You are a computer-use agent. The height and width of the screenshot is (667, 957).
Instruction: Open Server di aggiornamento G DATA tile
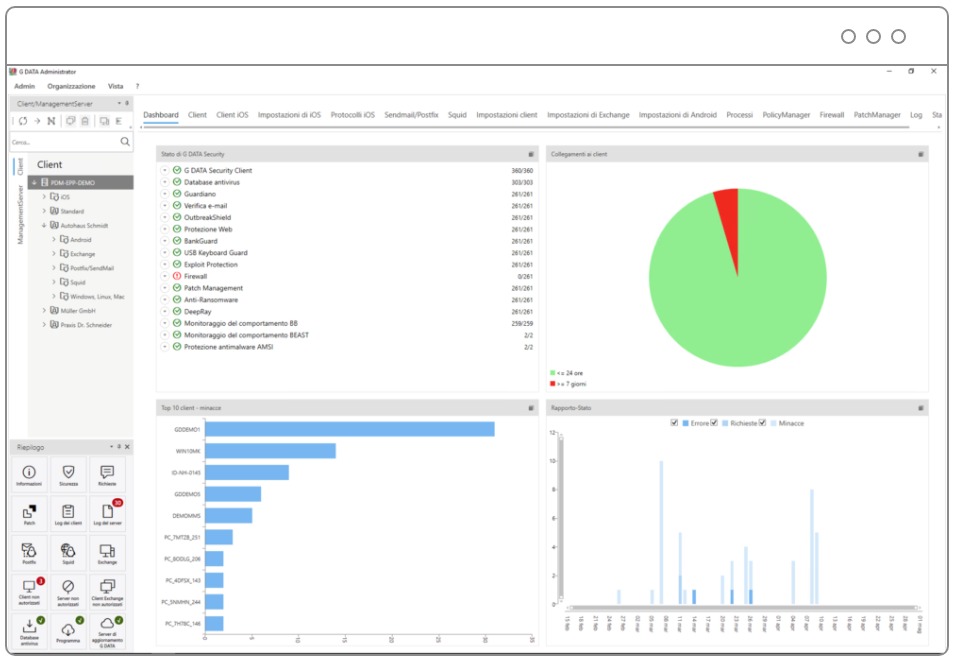(107, 632)
